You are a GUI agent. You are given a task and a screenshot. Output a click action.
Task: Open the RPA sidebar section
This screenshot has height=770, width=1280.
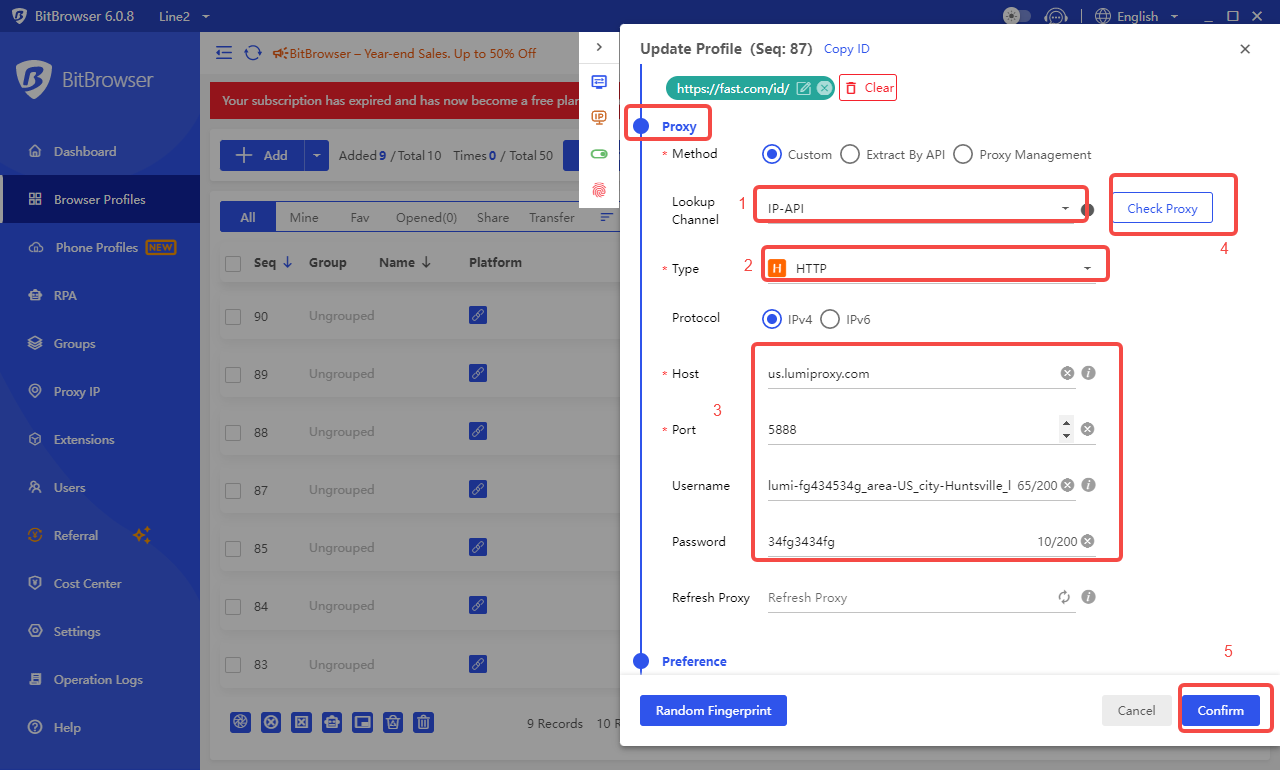click(x=100, y=296)
